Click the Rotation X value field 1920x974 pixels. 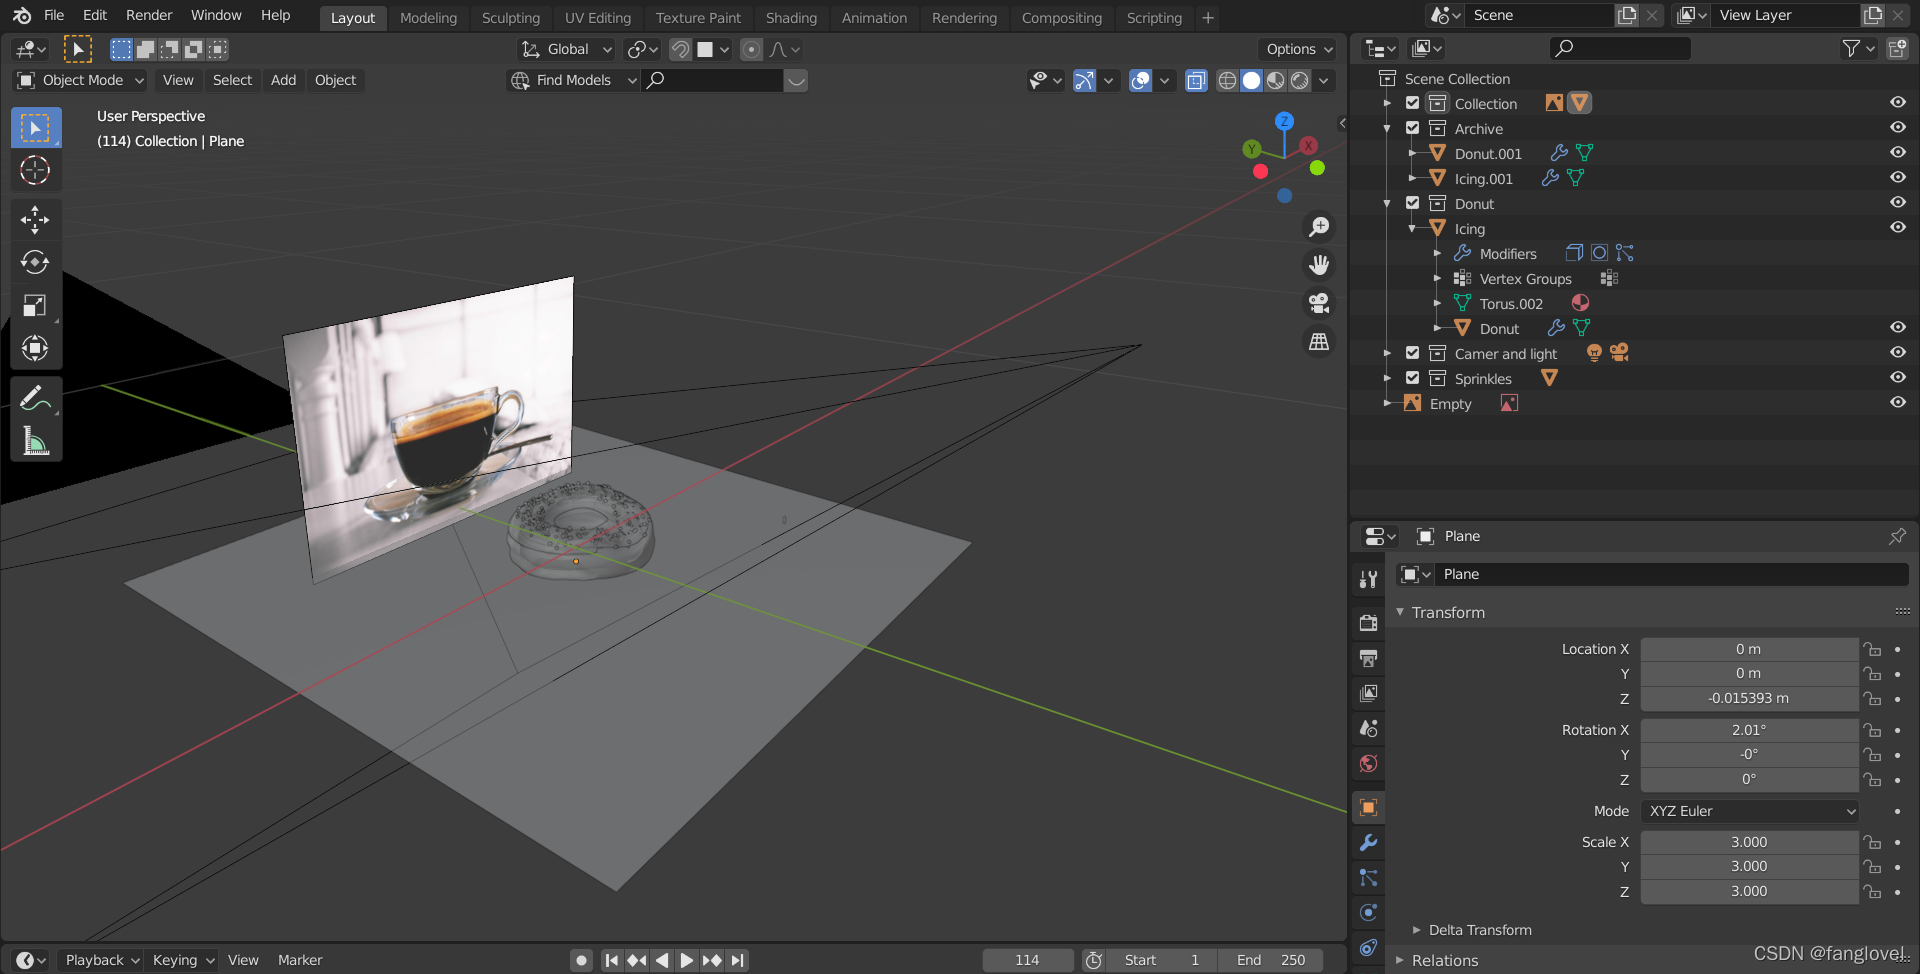(1750, 730)
